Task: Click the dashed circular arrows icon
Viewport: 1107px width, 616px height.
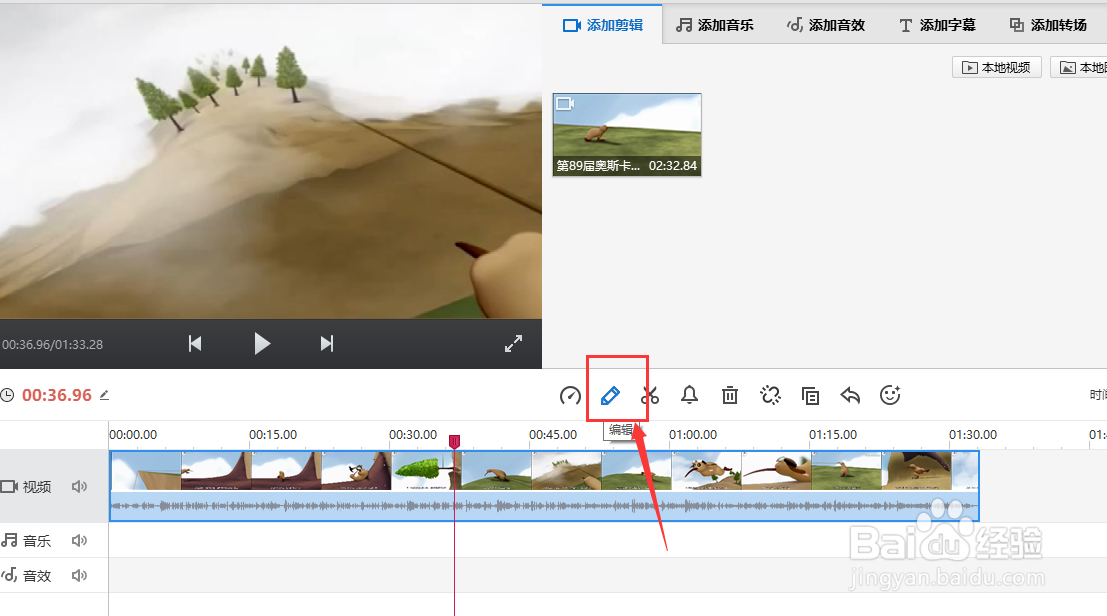Action: pyautogui.click(x=770, y=396)
